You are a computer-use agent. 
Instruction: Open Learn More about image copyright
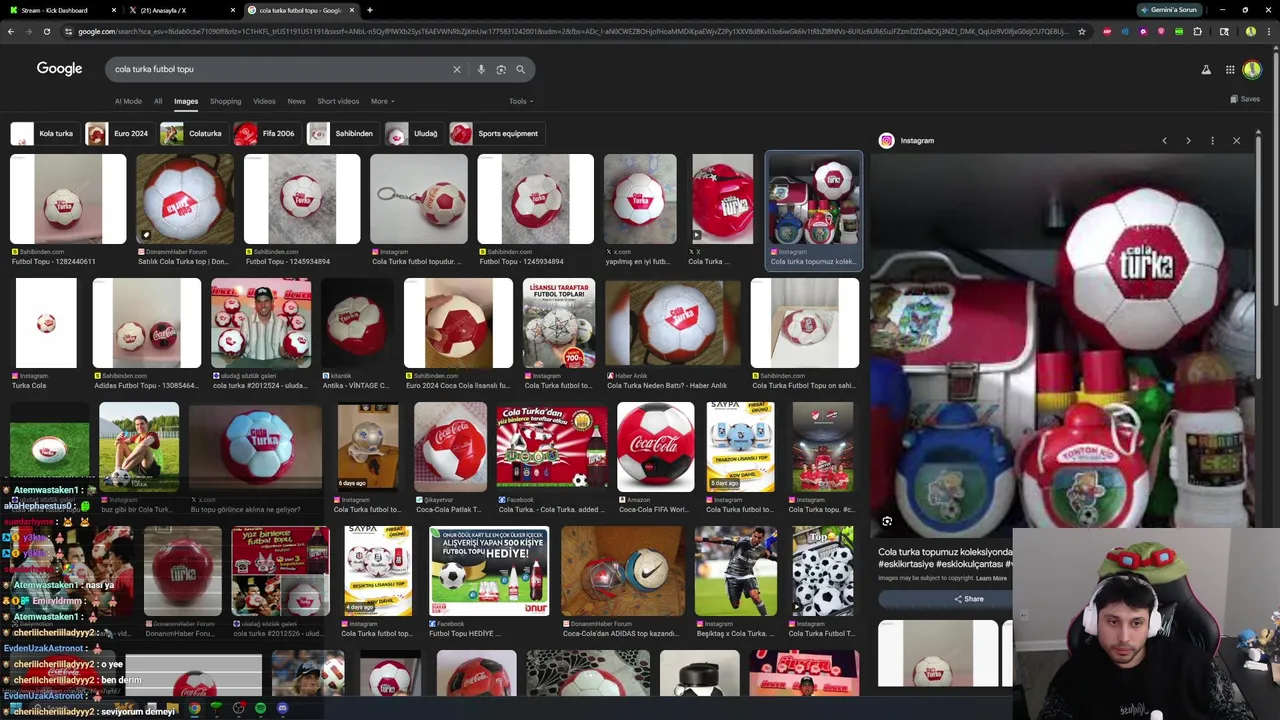991,578
